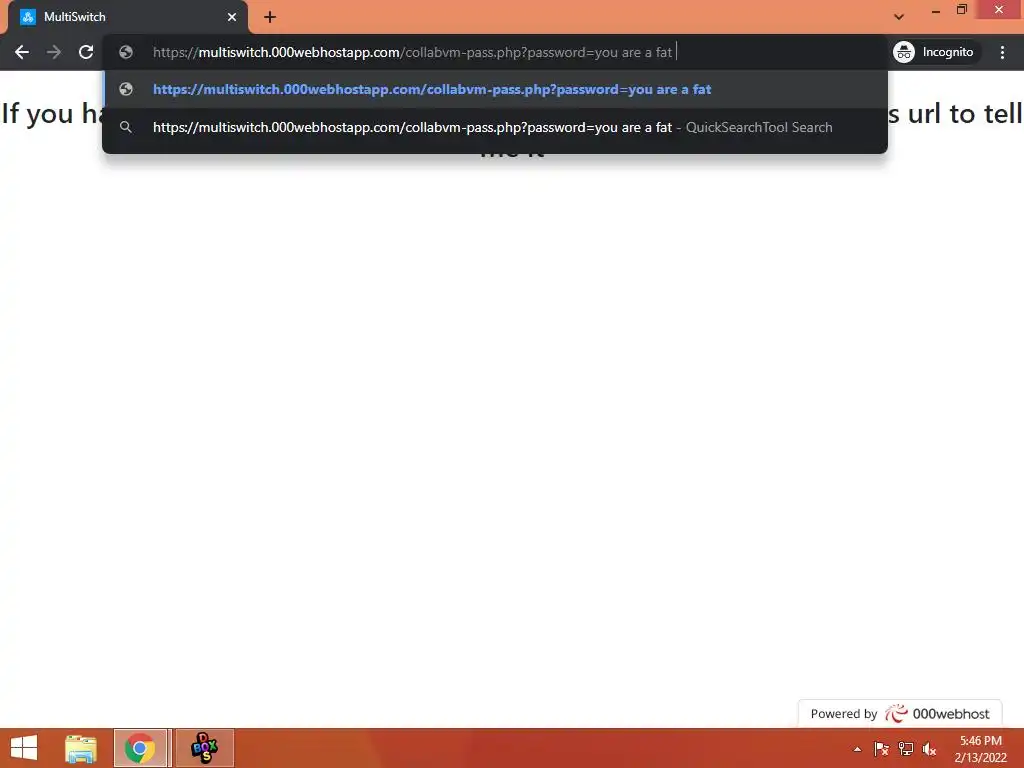Expand the tab search dropdown arrow
Viewport: 1024px width, 768px height.
click(x=899, y=17)
